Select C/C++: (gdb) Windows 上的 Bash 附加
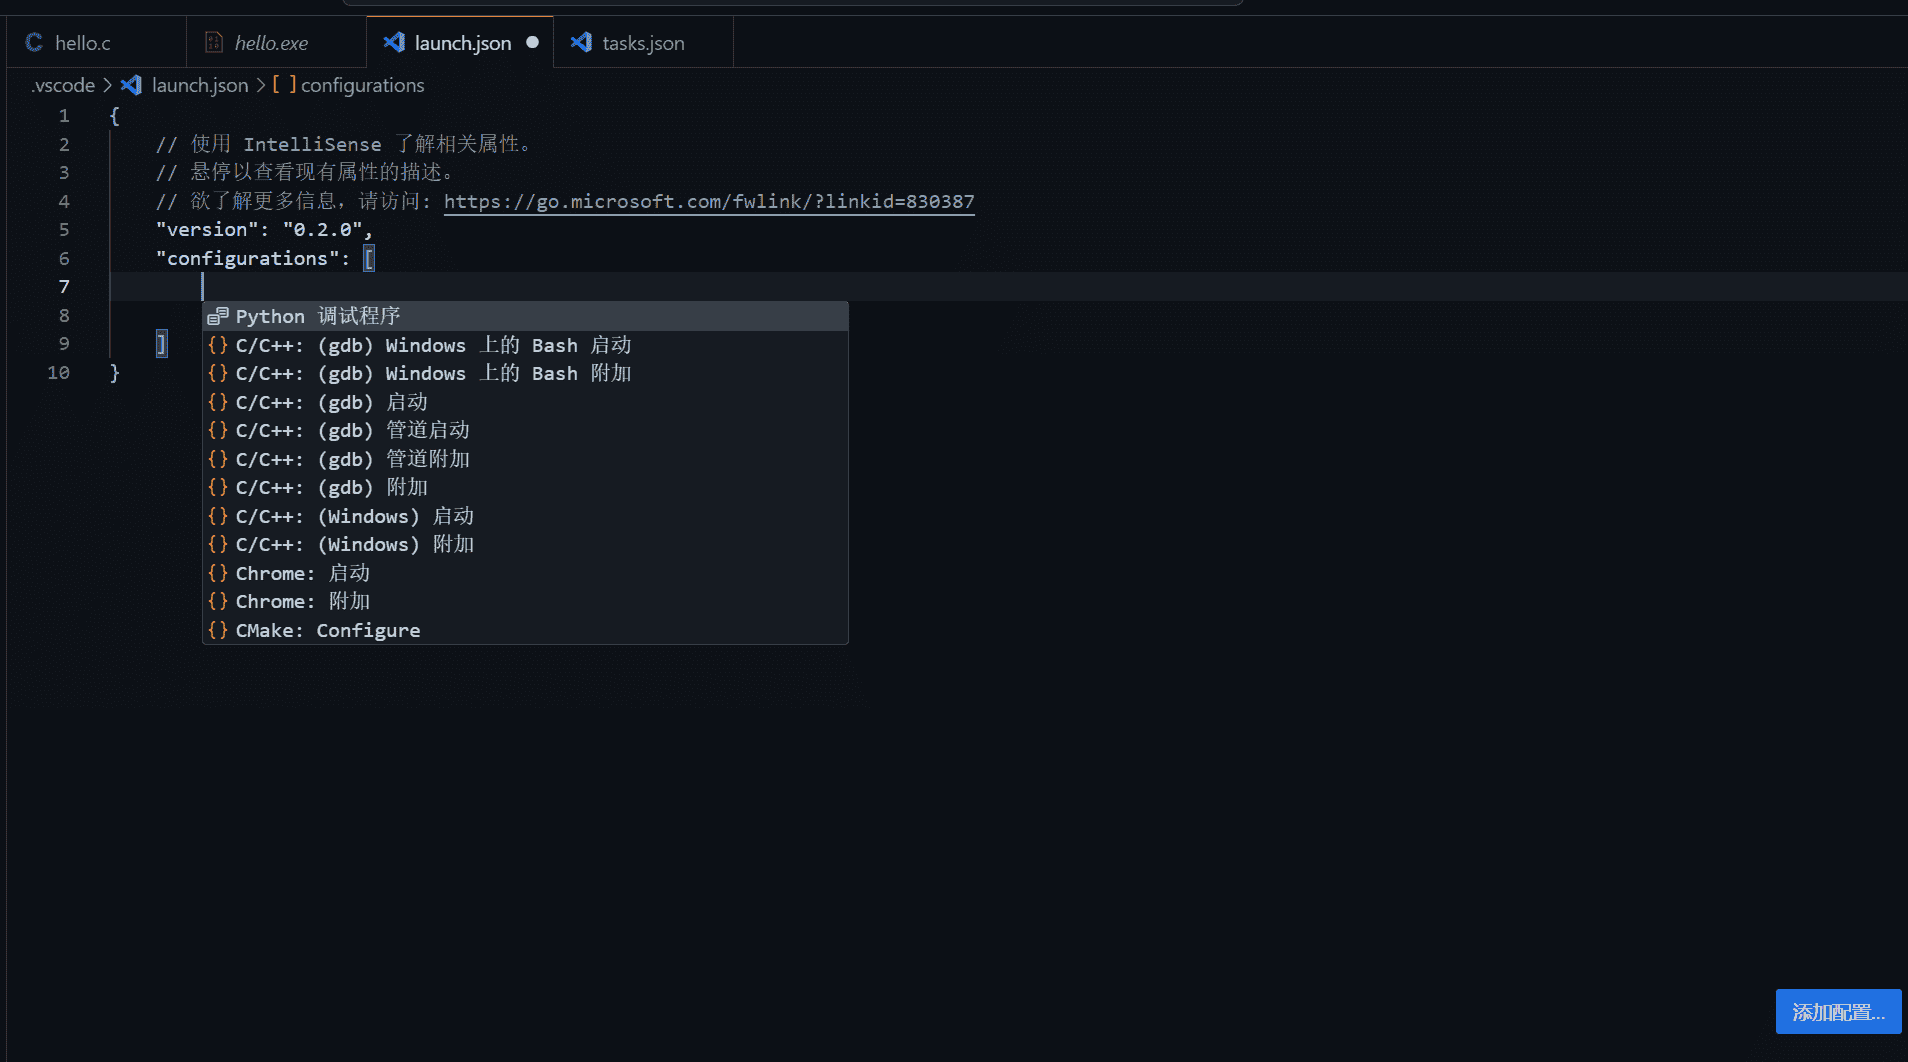Screen dimensions: 1908x1062 [525, 373]
